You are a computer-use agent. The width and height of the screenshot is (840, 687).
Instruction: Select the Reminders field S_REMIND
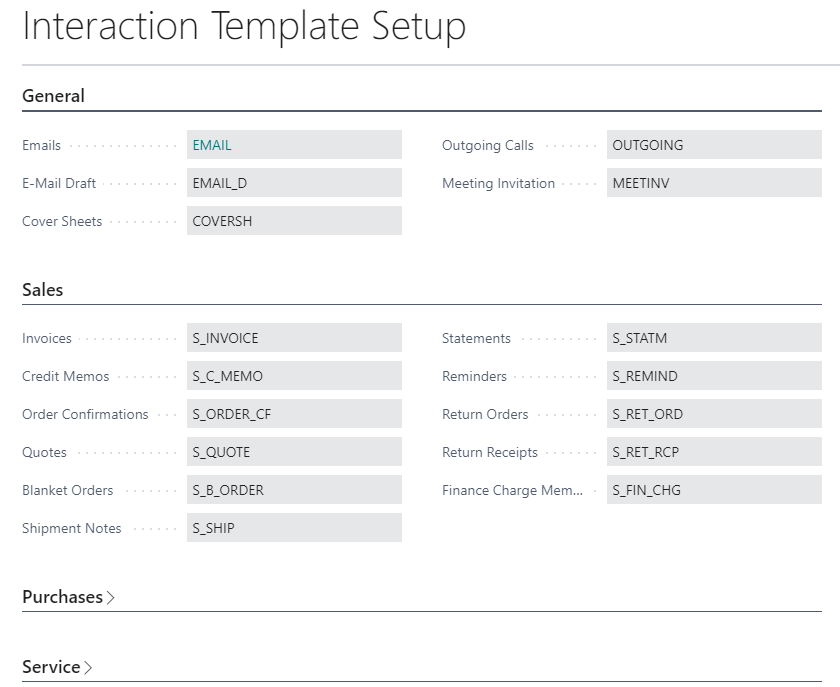coord(714,376)
